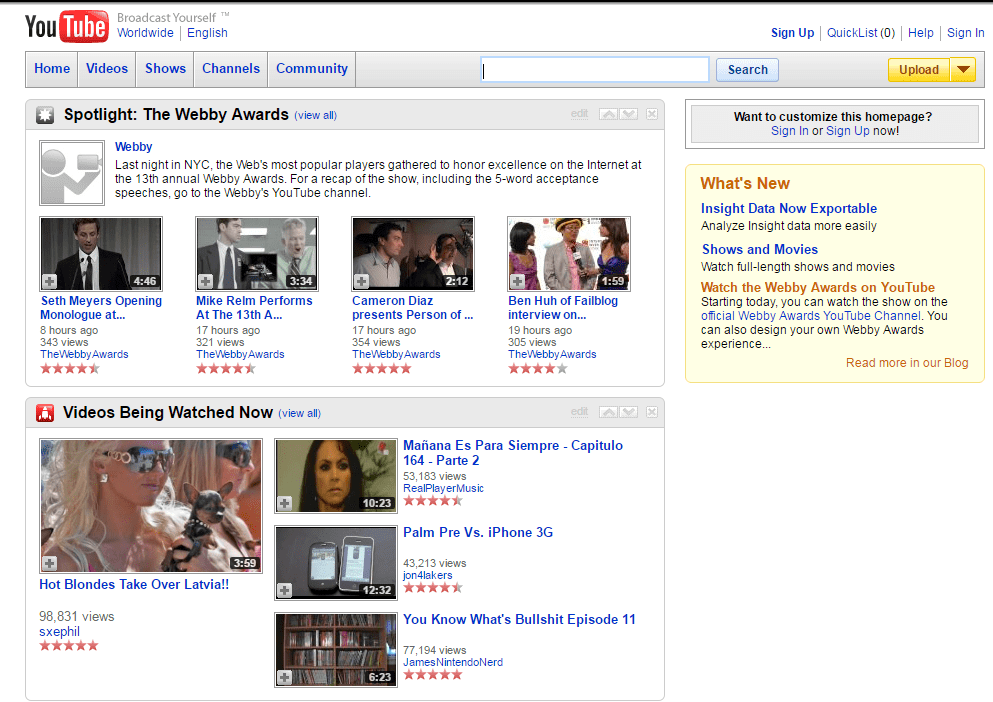Click the Videos Being Watched Now module icon
This screenshot has width=993, height=702.
pyautogui.click(x=45, y=413)
